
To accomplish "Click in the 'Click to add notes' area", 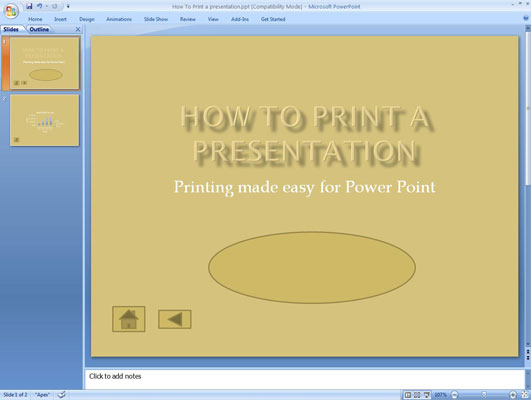I will [304, 379].
